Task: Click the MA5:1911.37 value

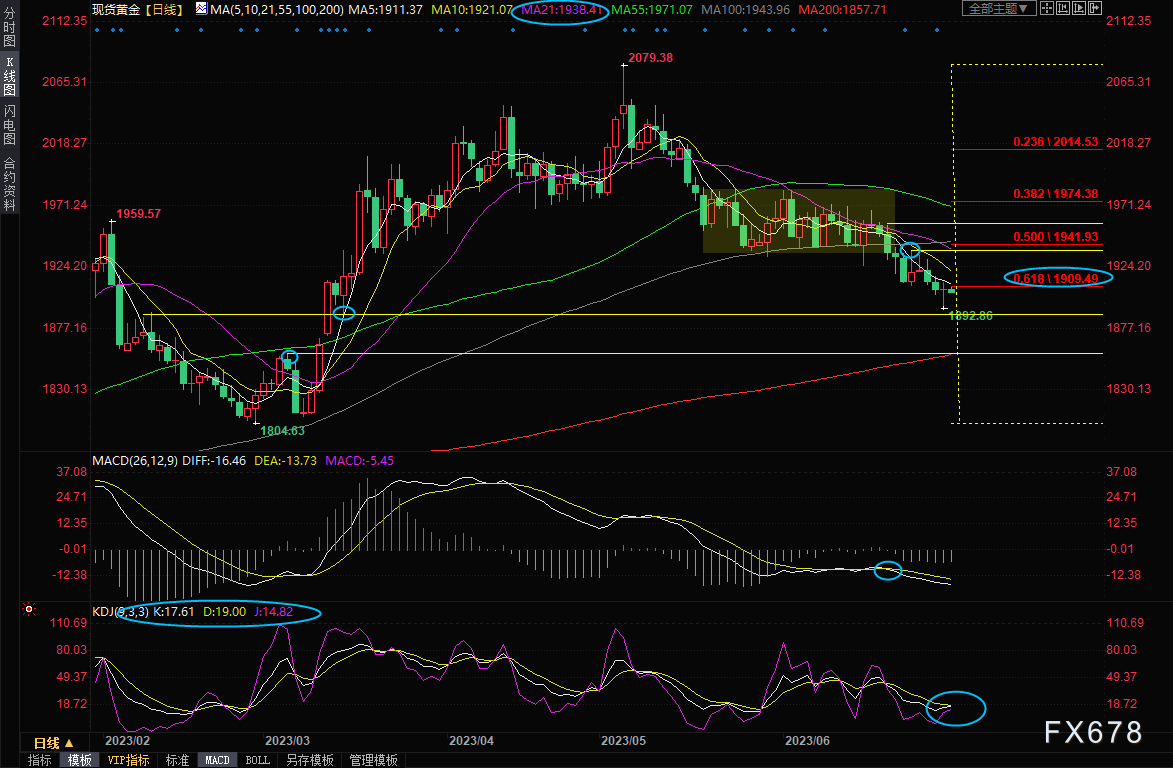Action: [385, 10]
